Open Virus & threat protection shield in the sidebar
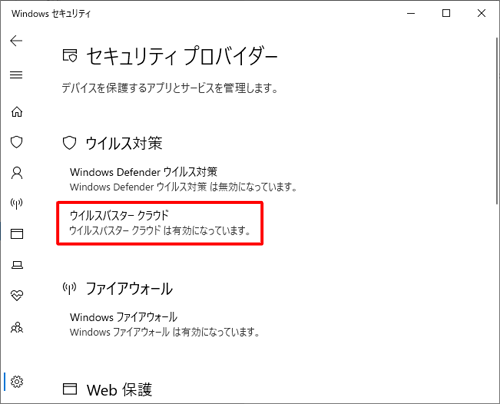Image resolution: width=500 pixels, height=404 pixels. [17, 142]
